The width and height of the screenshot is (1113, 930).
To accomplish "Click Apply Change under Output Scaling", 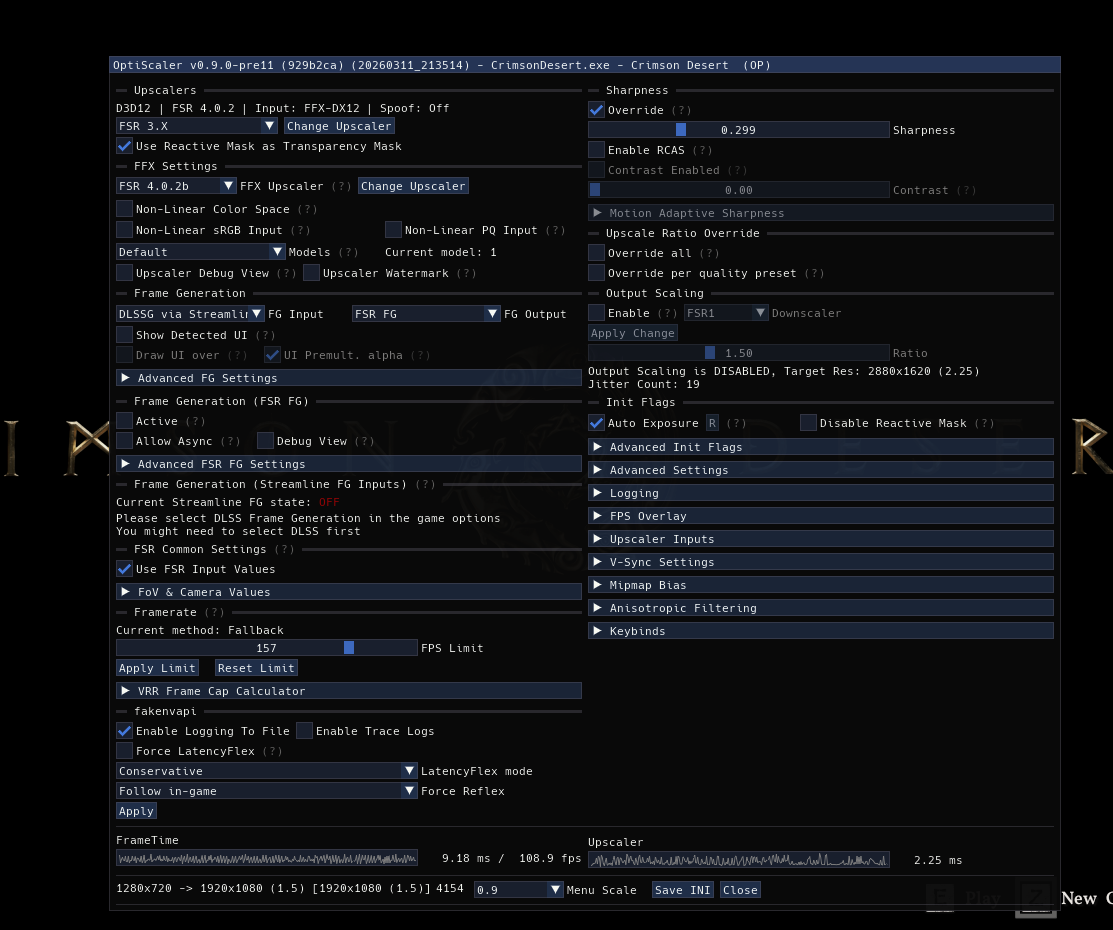I will (632, 332).
